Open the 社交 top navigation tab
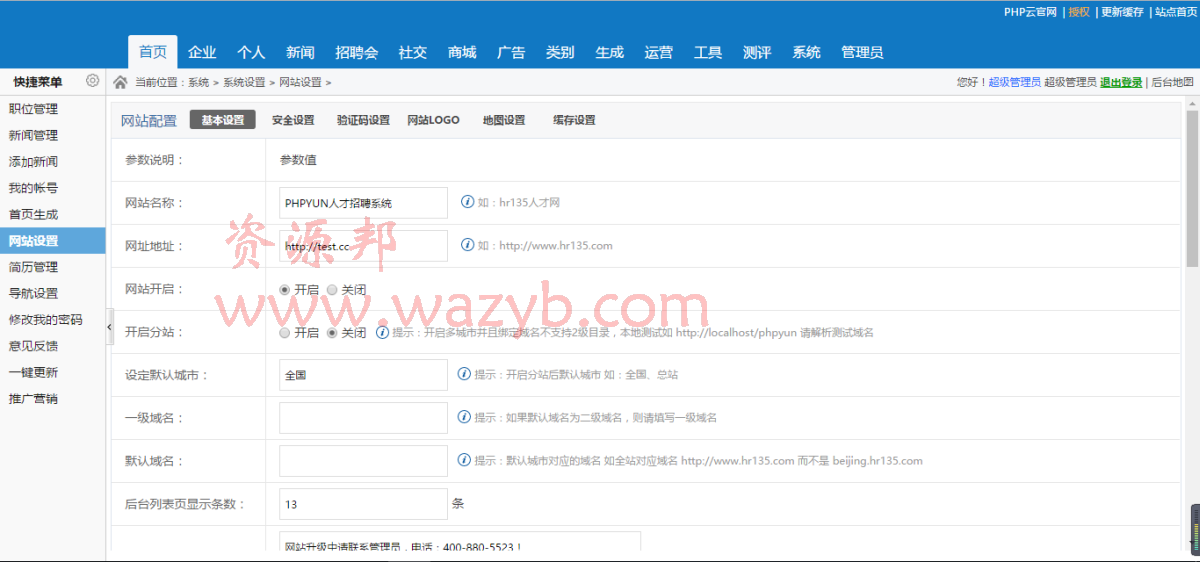Image resolution: width=1200 pixels, height=562 pixels. 413,52
